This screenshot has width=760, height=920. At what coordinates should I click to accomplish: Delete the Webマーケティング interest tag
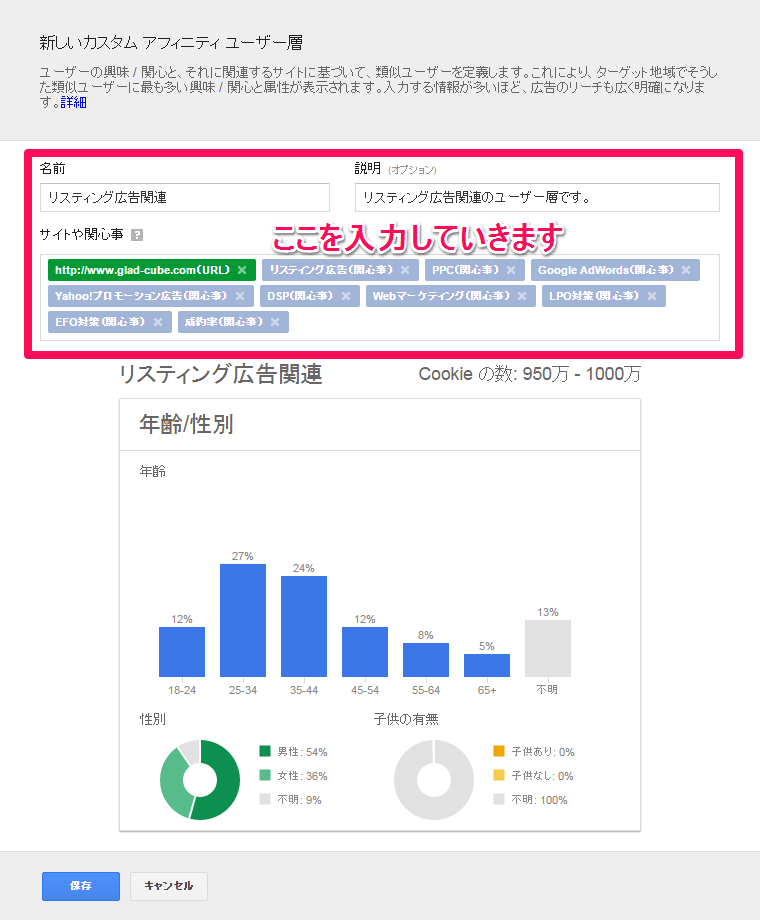click(x=522, y=296)
